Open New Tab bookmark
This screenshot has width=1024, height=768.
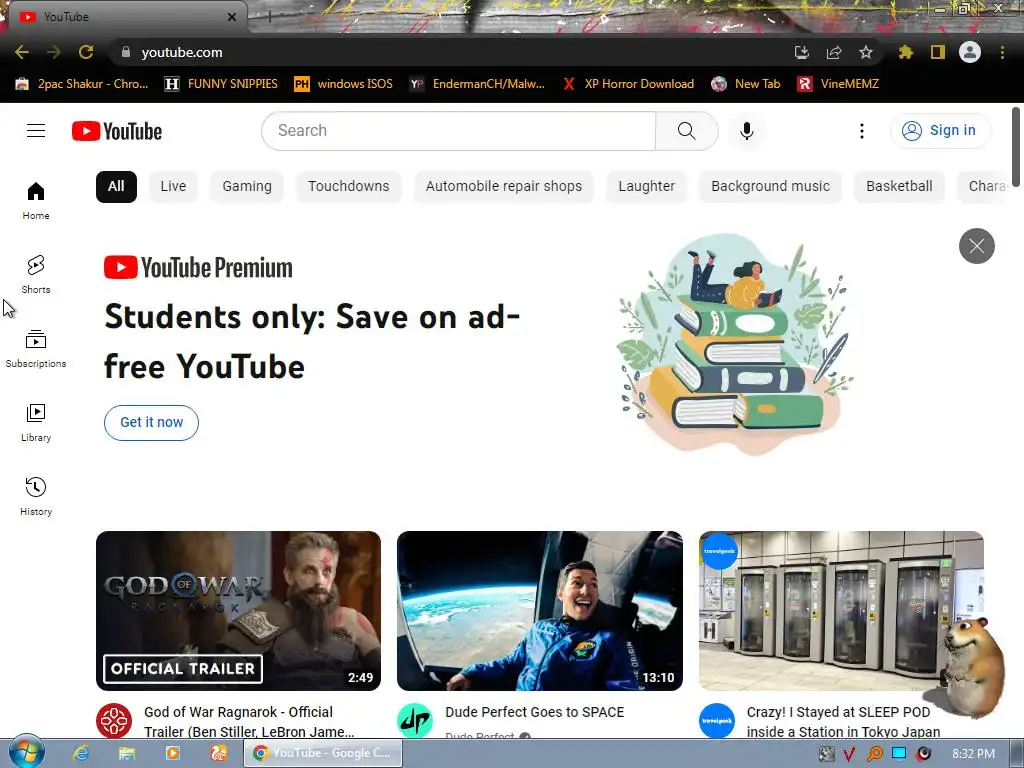click(x=746, y=84)
